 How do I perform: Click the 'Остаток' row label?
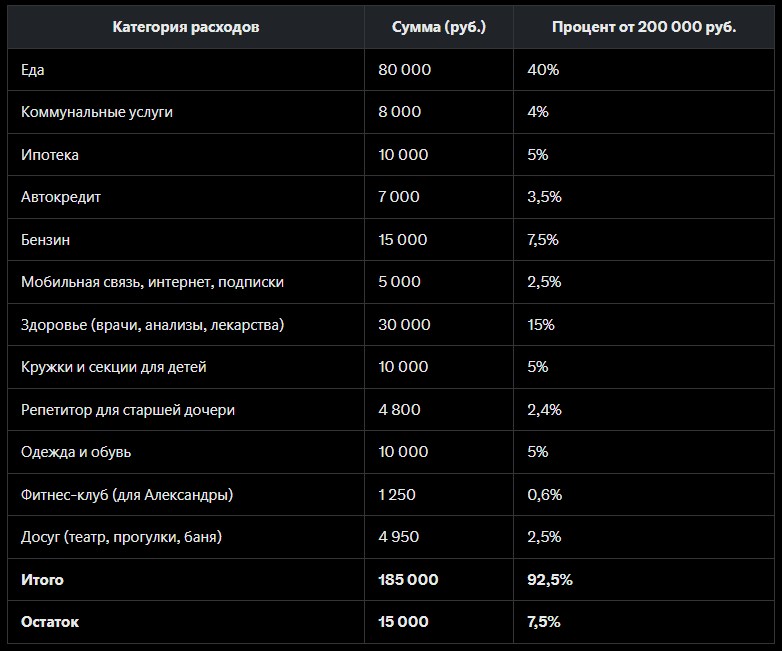point(50,622)
